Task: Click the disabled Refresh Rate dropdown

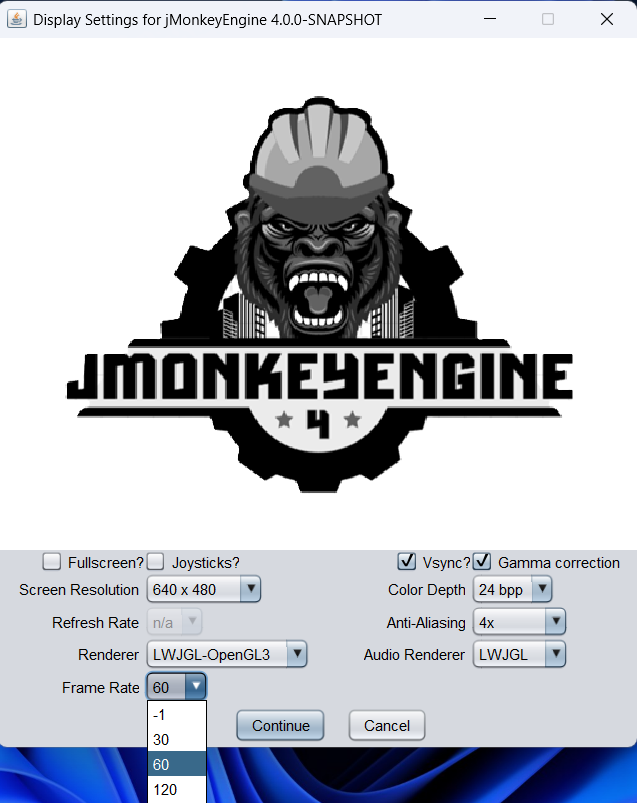Action: coord(174,622)
